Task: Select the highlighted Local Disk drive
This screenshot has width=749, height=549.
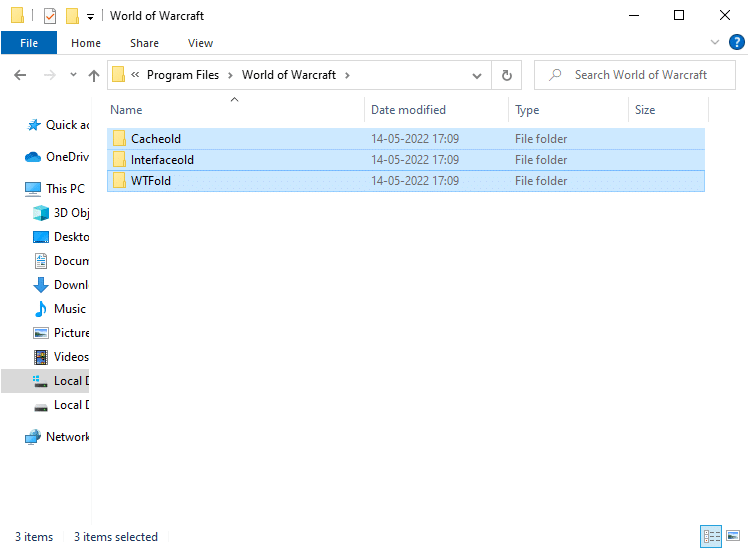Action: click(45, 381)
